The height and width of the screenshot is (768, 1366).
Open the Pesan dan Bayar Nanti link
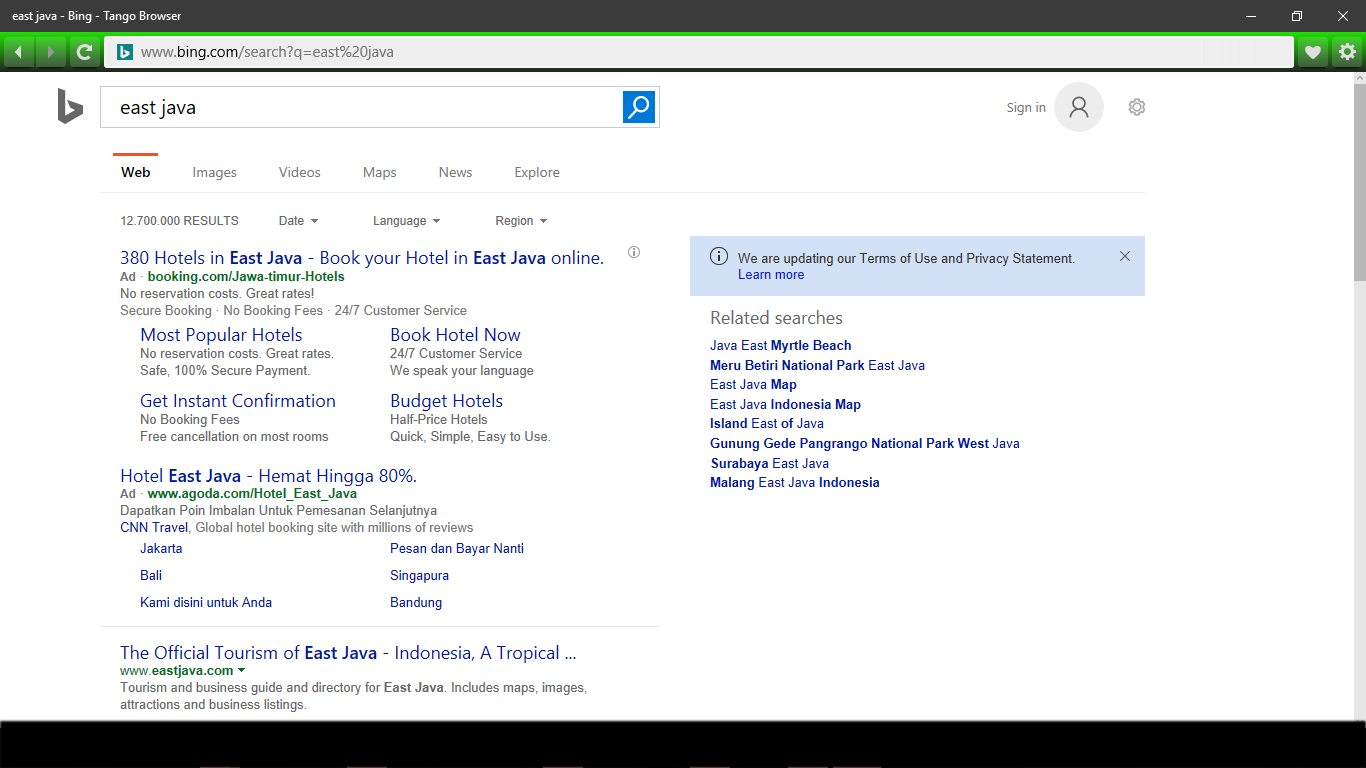[x=457, y=548]
